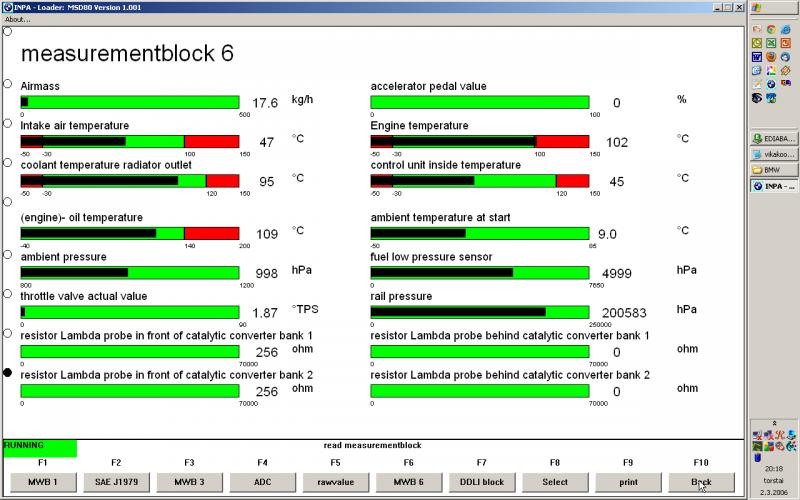Launch Firefox from quick launch

[771, 57]
